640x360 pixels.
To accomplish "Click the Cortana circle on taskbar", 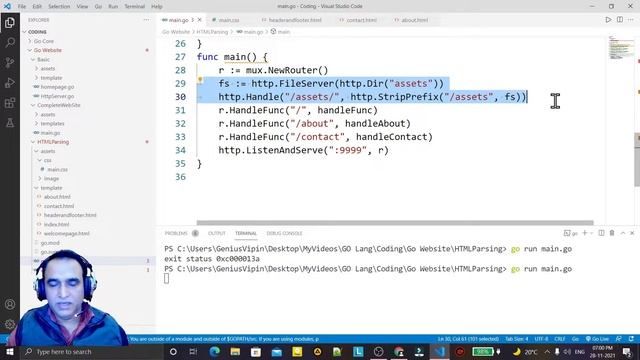I will [173, 351].
